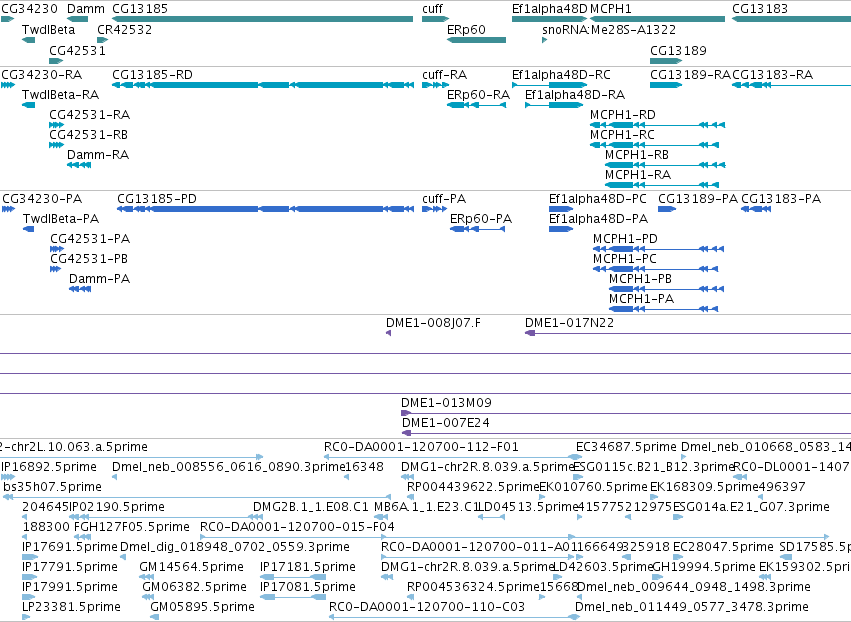Viewport: 851px width, 622px height.
Task: Select protein Ef1alpha48D-PA
Action: click(598, 219)
